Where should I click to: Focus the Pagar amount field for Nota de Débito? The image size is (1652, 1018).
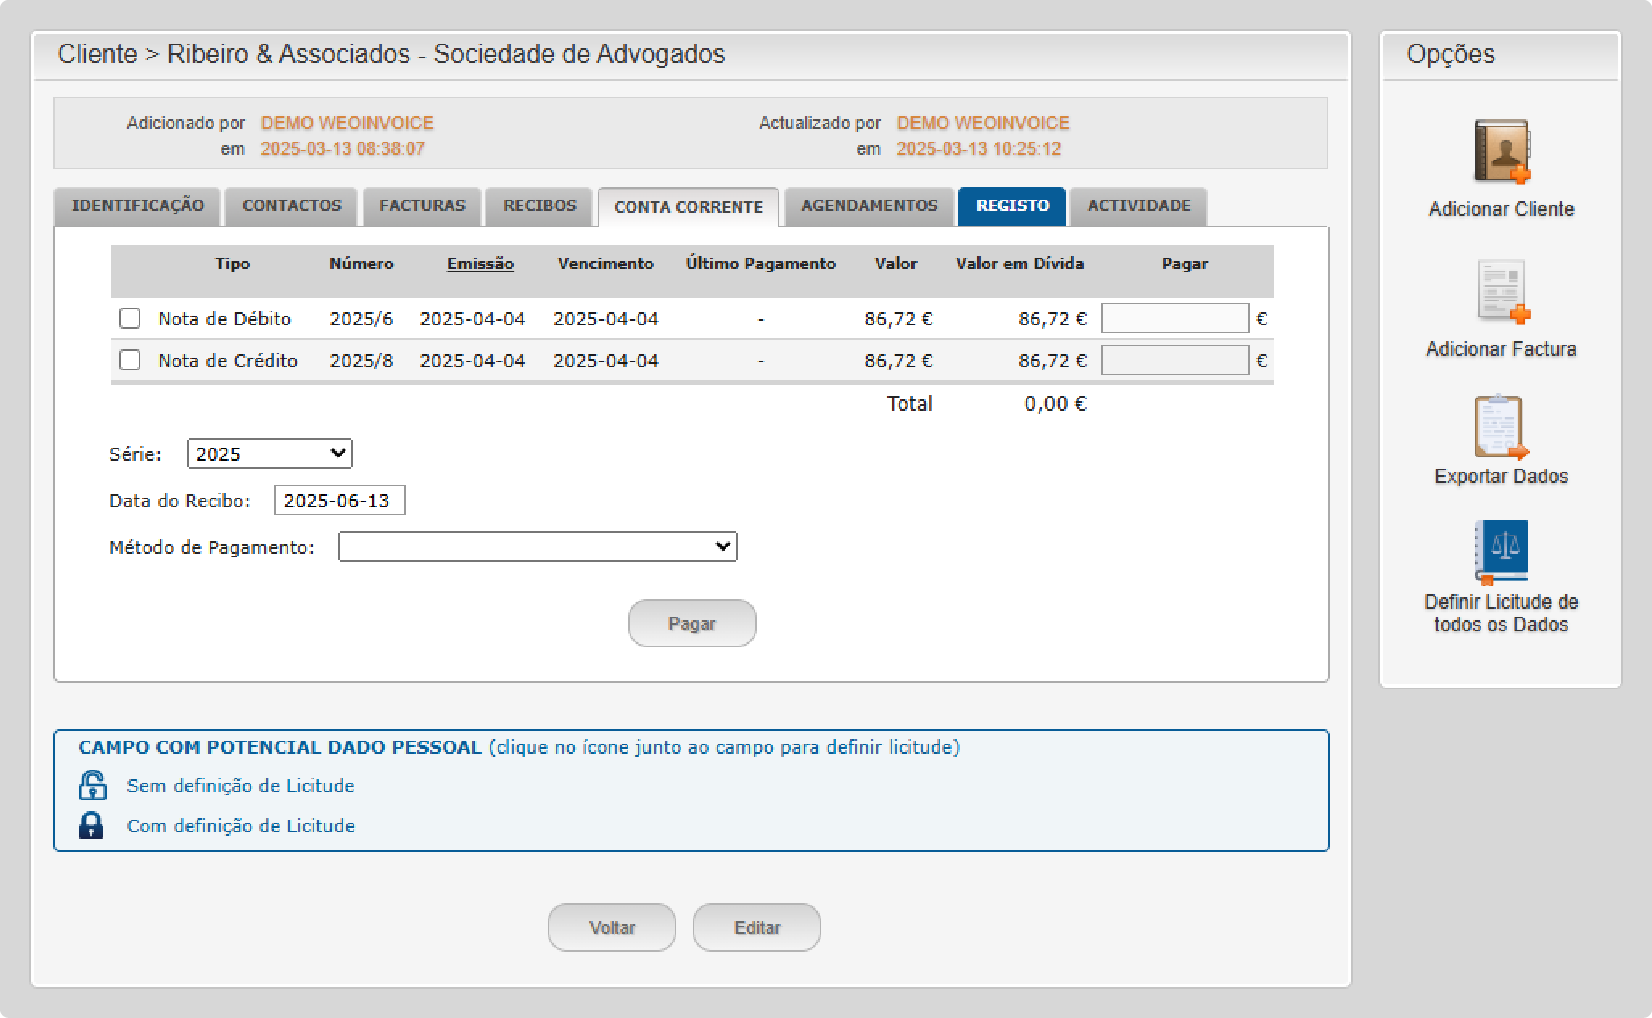(1174, 319)
